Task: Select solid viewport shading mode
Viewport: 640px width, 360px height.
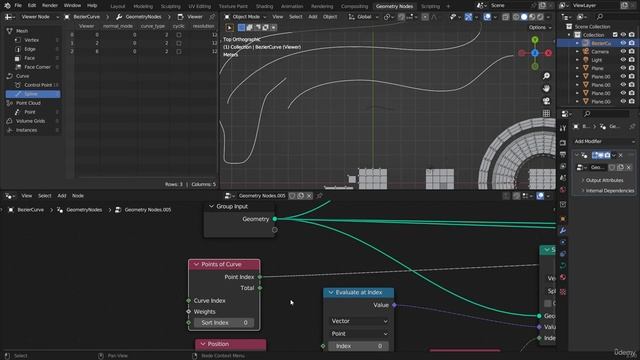Action: click(524, 17)
